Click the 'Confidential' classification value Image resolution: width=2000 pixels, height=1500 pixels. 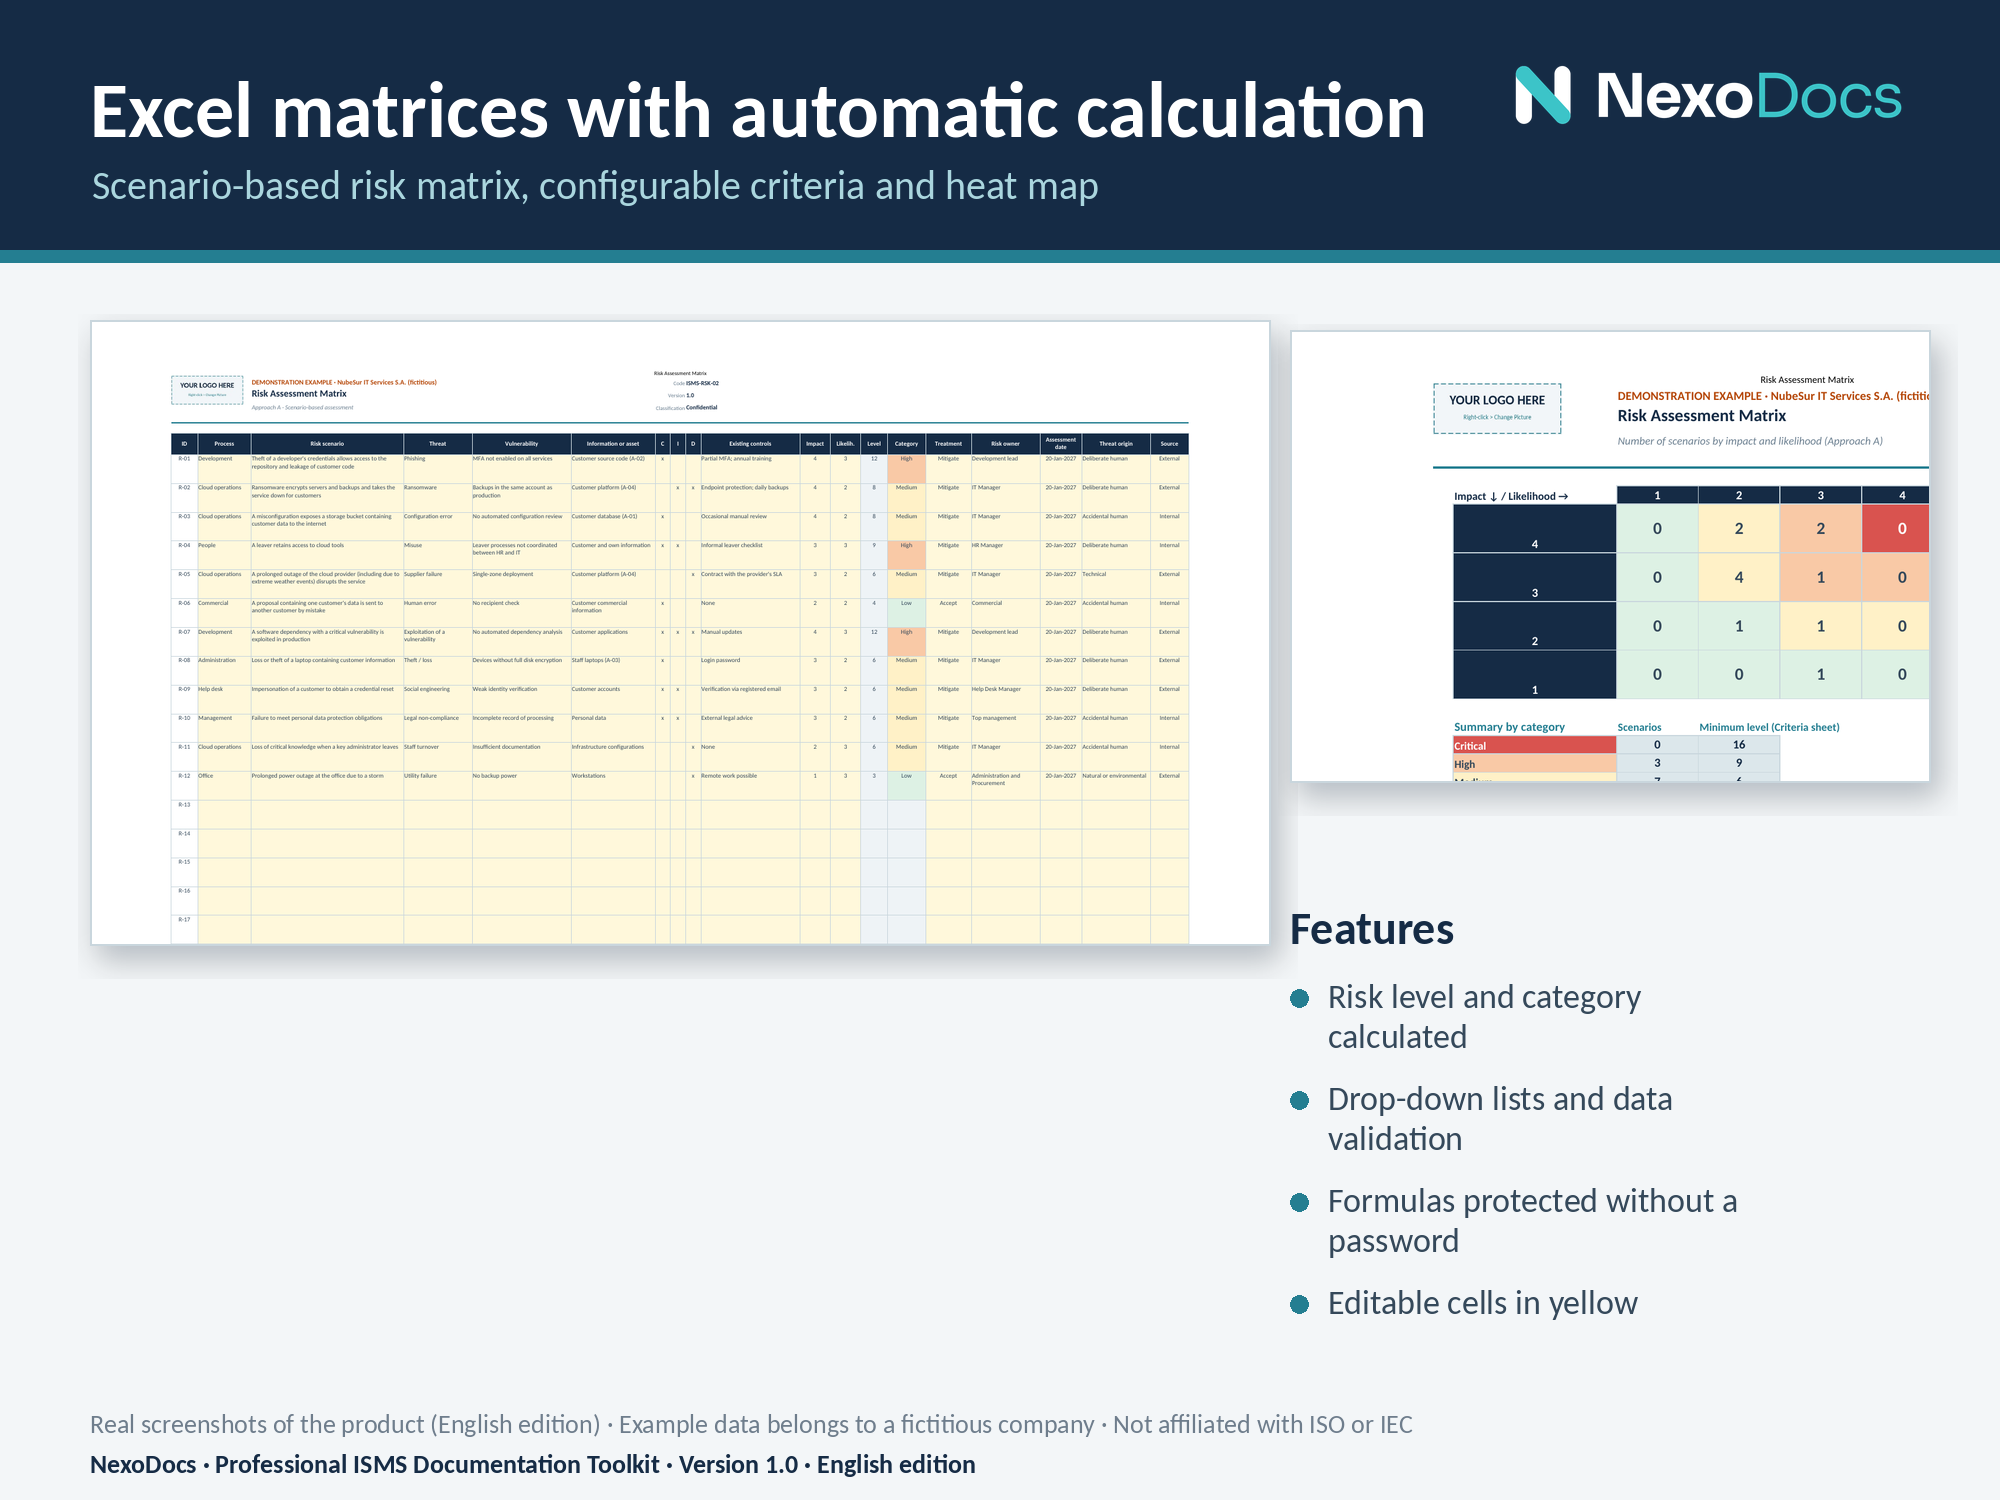point(701,407)
